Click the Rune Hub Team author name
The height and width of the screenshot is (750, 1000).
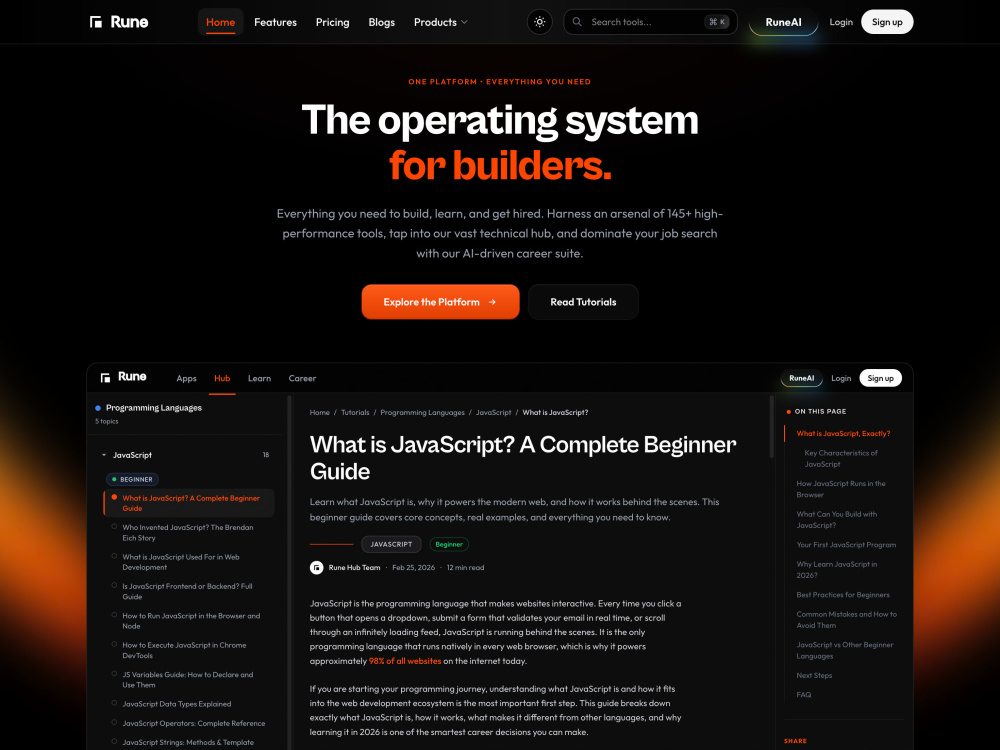pyautogui.click(x=355, y=568)
